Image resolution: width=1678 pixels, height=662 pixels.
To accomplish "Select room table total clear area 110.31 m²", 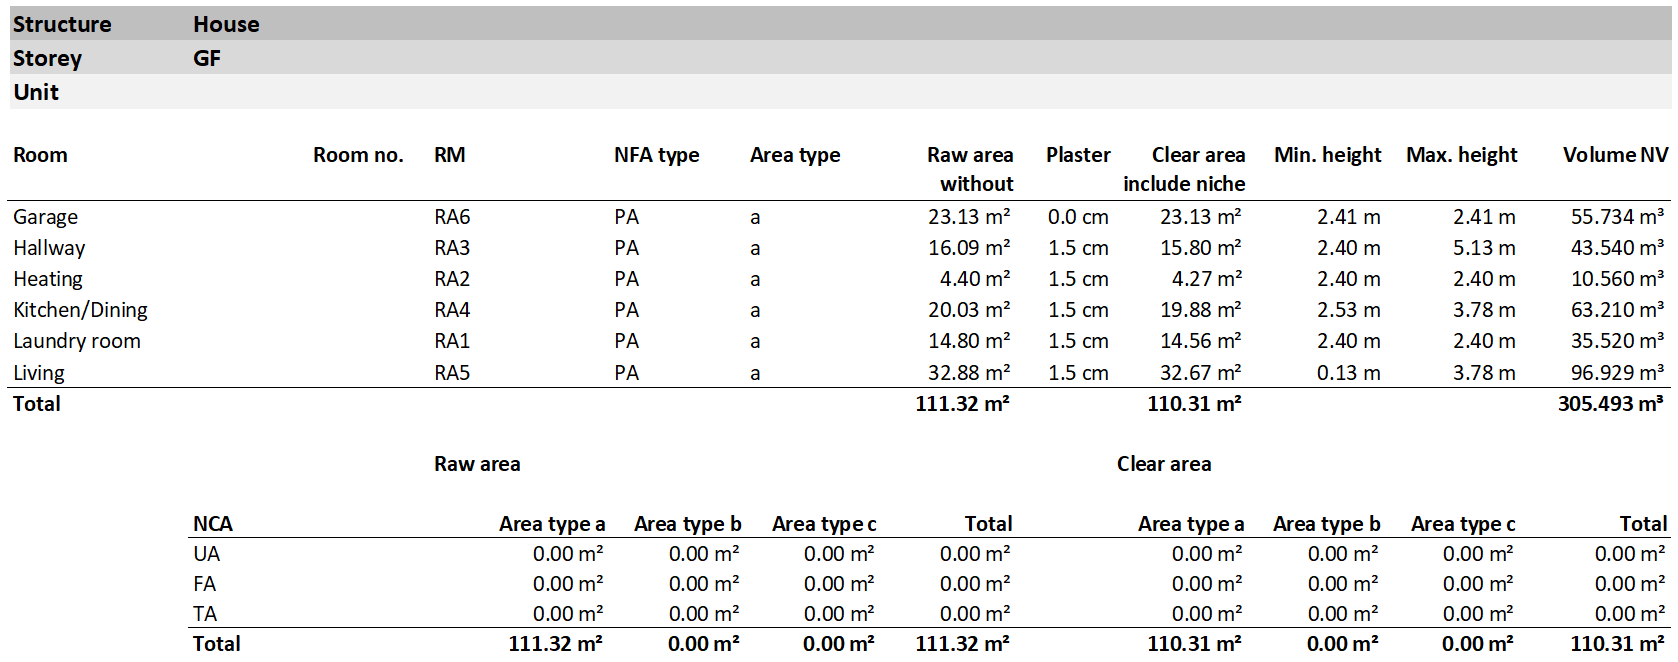I will [1194, 404].
